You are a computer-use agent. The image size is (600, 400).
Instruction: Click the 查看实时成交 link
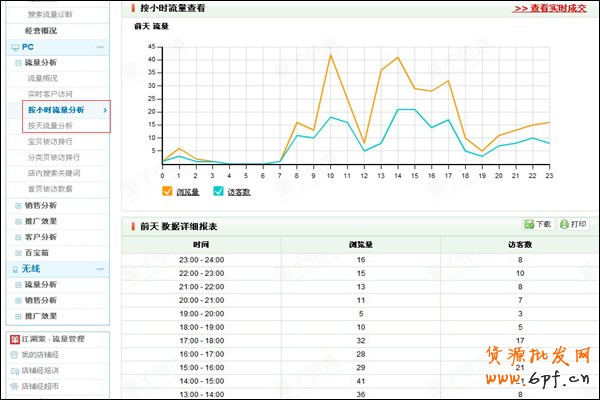point(549,7)
